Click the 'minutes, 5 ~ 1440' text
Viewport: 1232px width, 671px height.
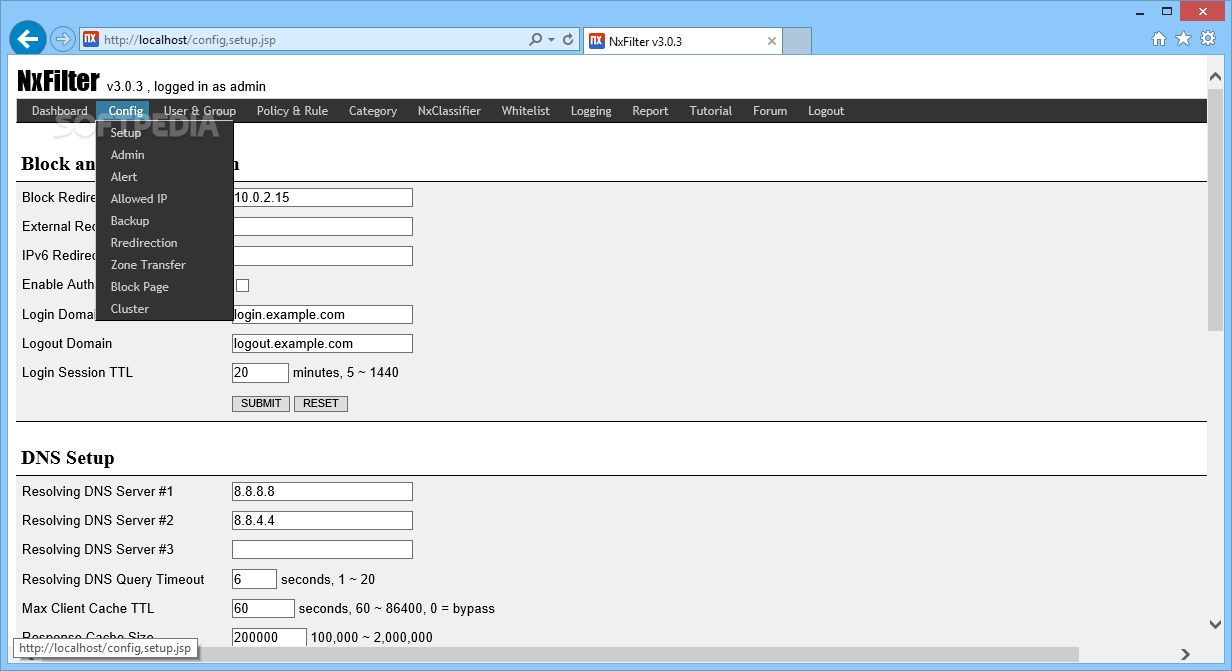(346, 373)
